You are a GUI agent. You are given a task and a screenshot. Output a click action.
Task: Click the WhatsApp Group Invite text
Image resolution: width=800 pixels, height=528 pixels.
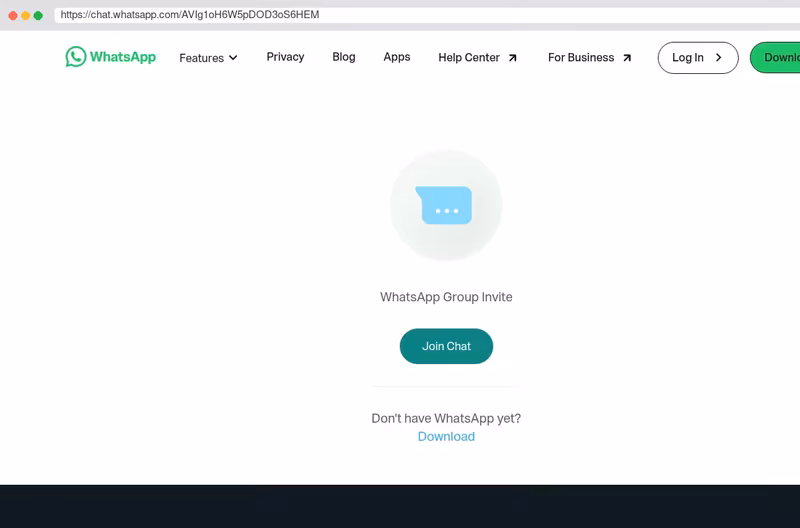point(446,297)
